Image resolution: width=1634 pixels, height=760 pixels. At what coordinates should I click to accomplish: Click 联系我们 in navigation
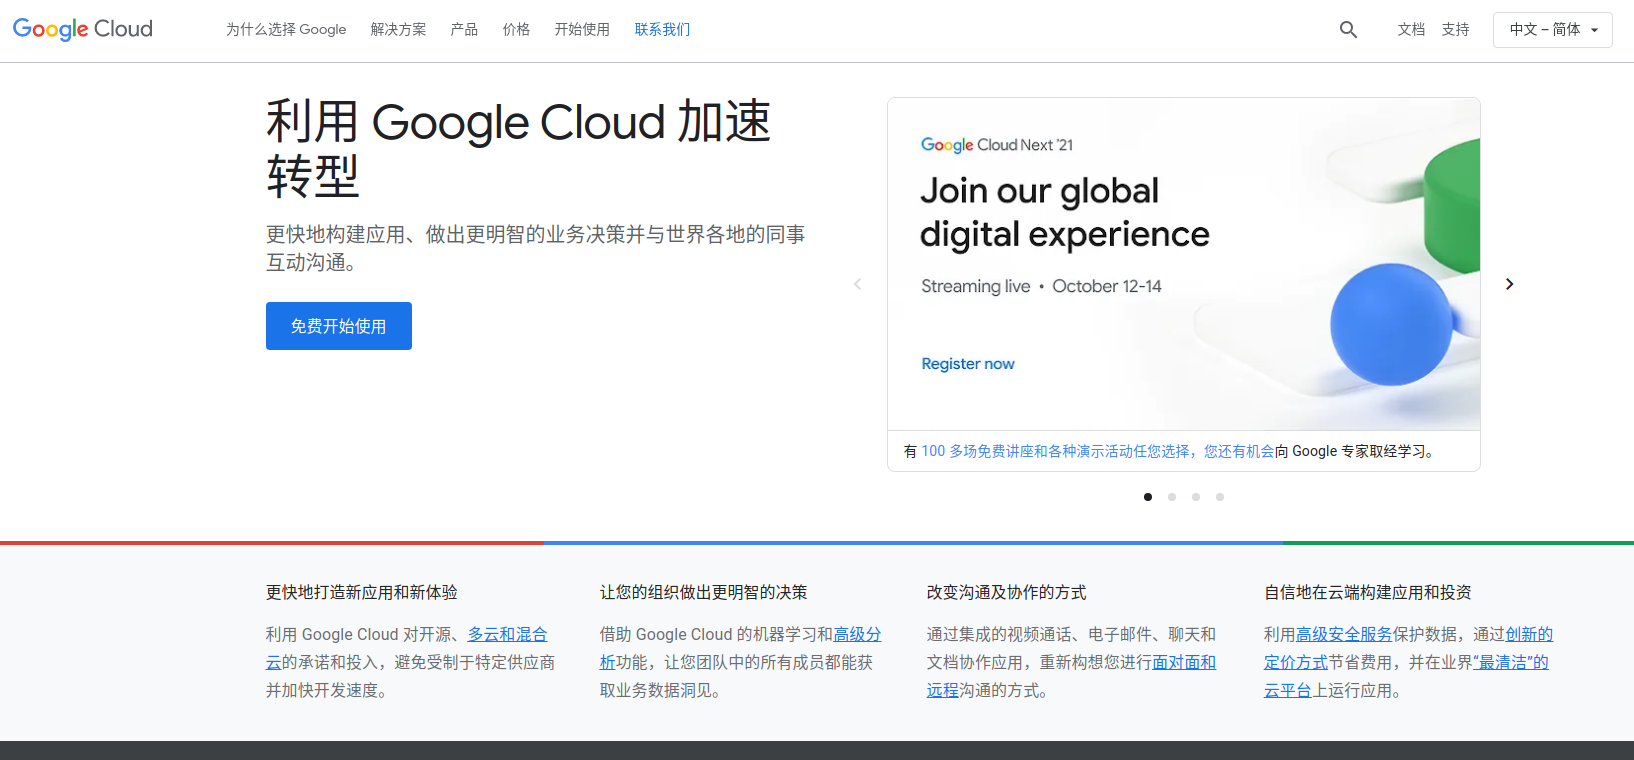click(662, 30)
